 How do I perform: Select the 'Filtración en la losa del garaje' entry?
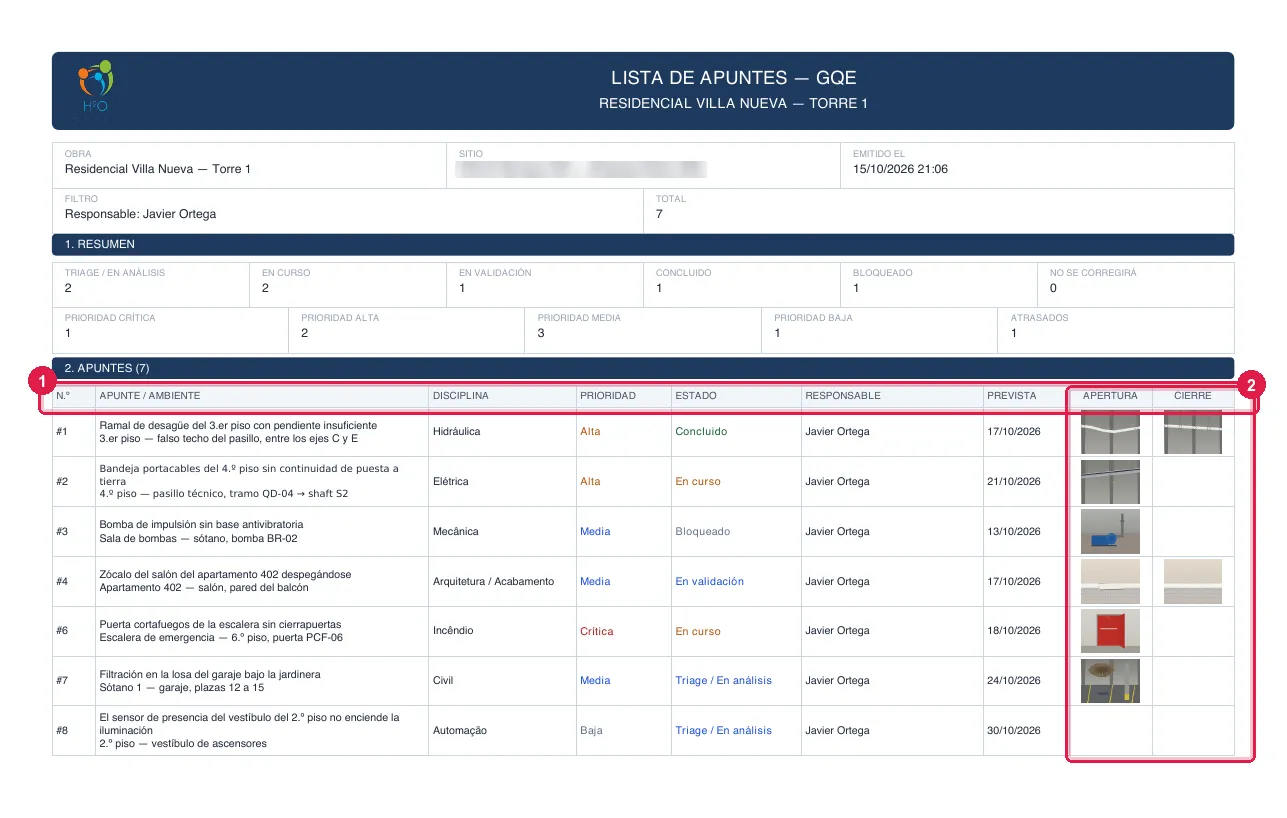point(210,674)
